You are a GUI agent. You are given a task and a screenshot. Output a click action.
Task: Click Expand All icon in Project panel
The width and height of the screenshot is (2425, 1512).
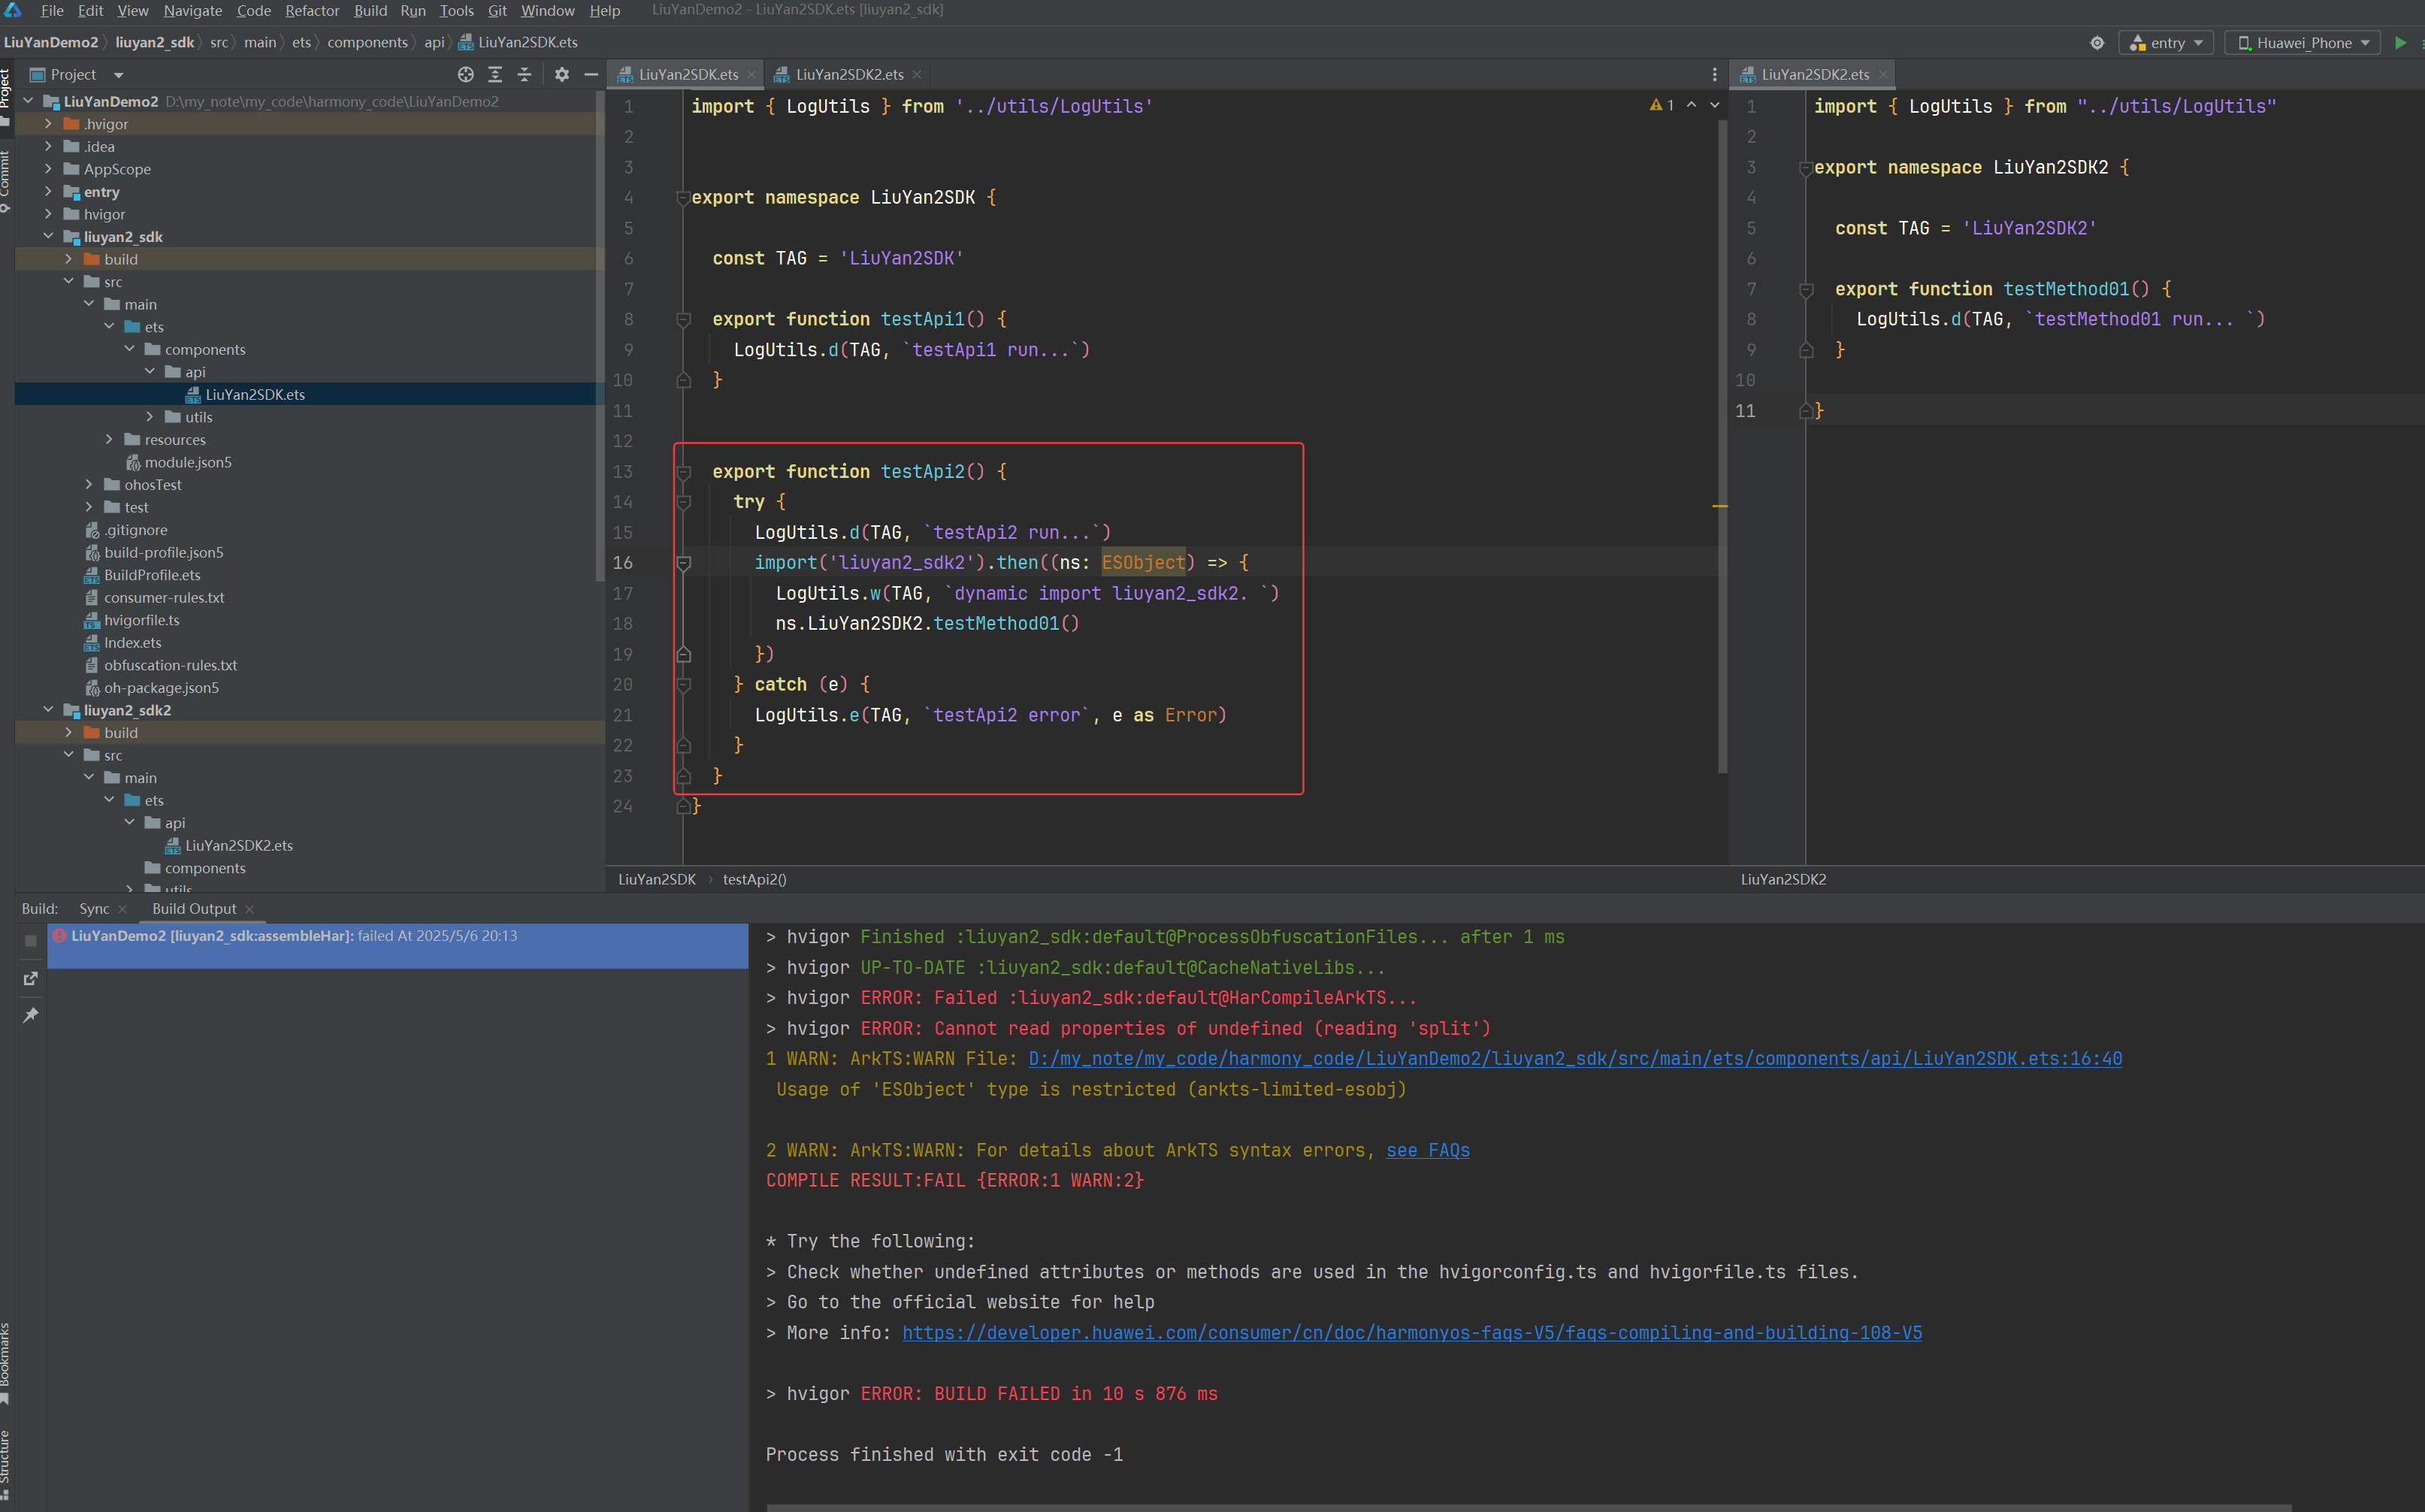[495, 75]
